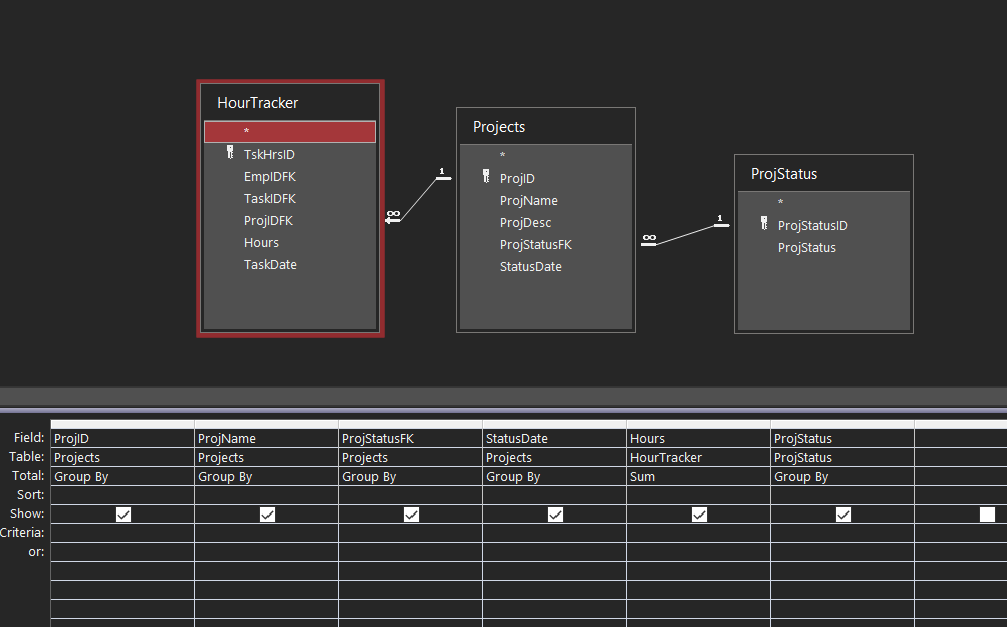Select StatusDate field in Projects table box
This screenshot has height=627, width=1007.
546,266
